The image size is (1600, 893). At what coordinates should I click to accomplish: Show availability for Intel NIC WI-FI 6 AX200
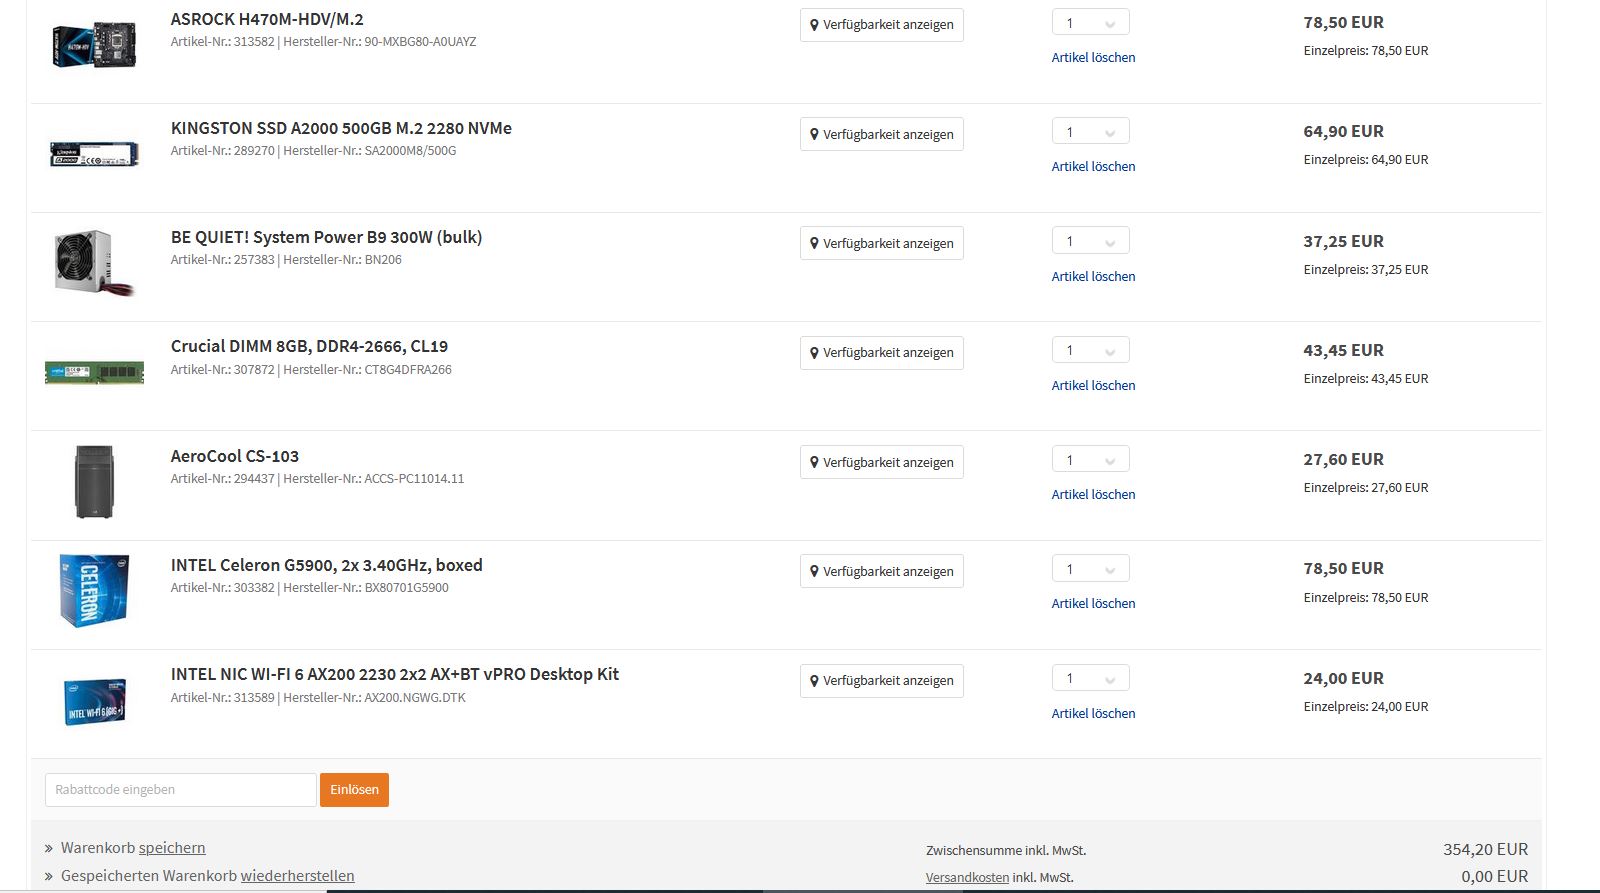(881, 680)
